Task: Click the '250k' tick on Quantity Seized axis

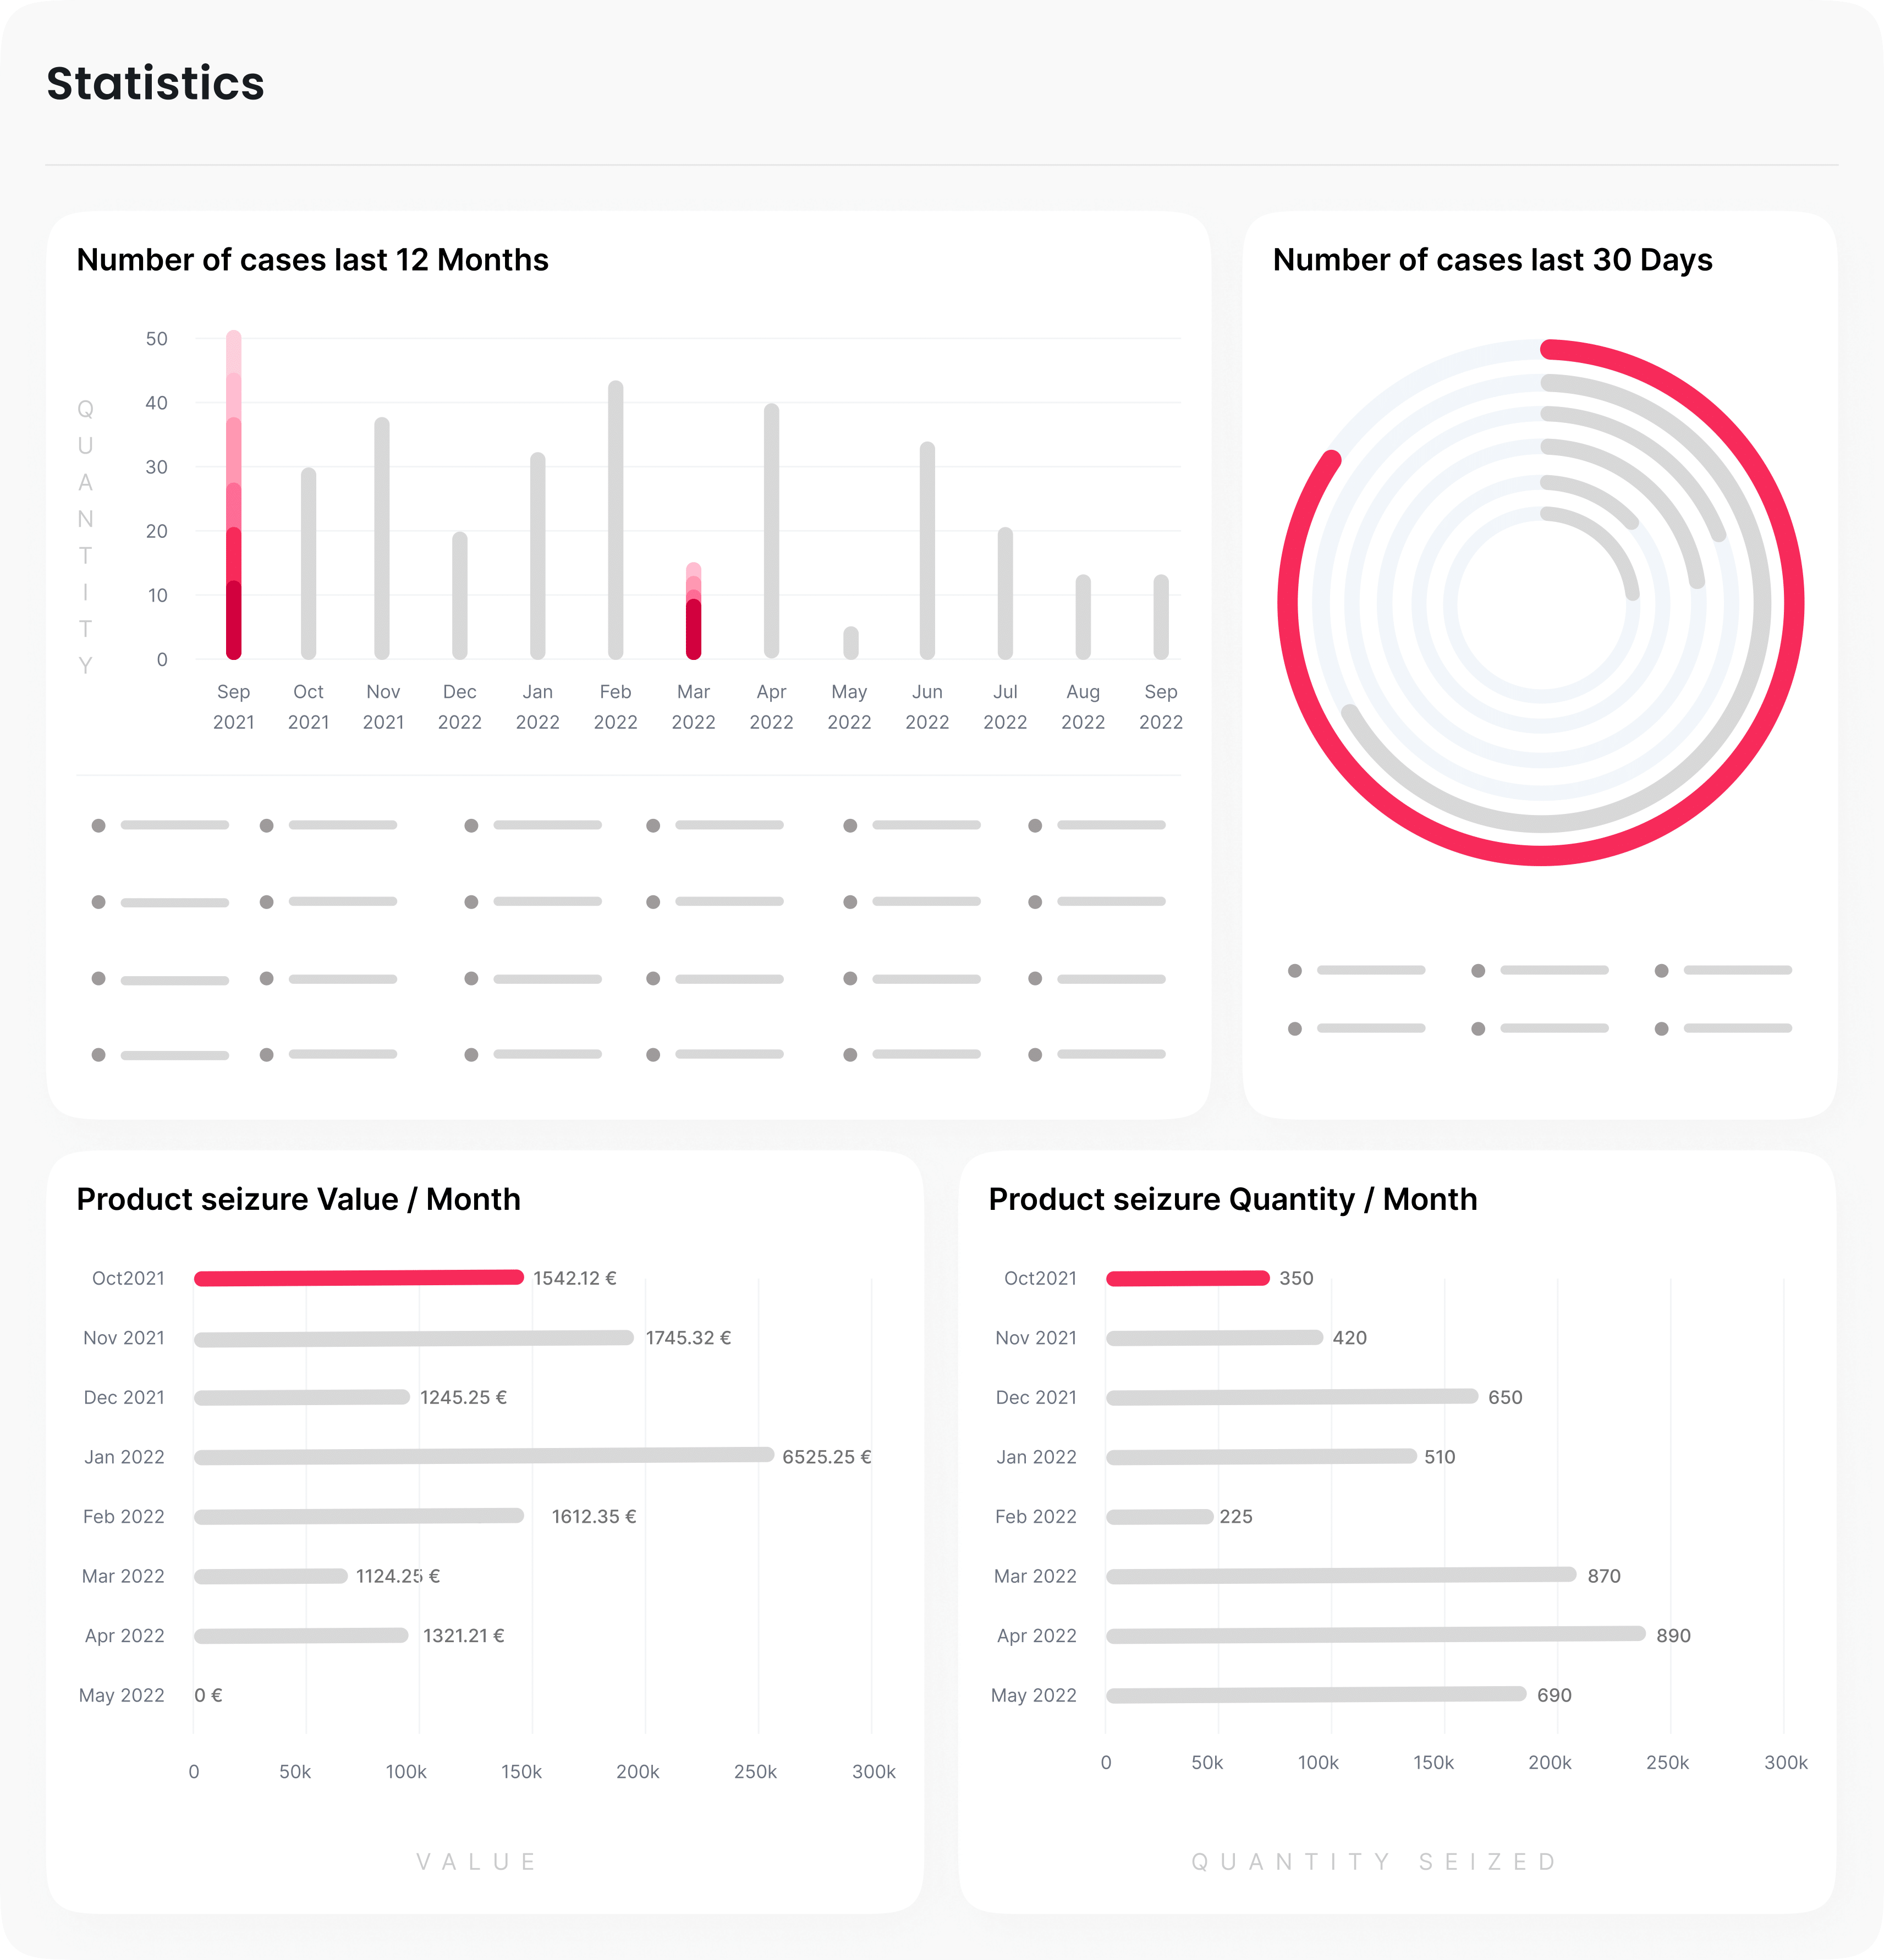Action: (1667, 1763)
